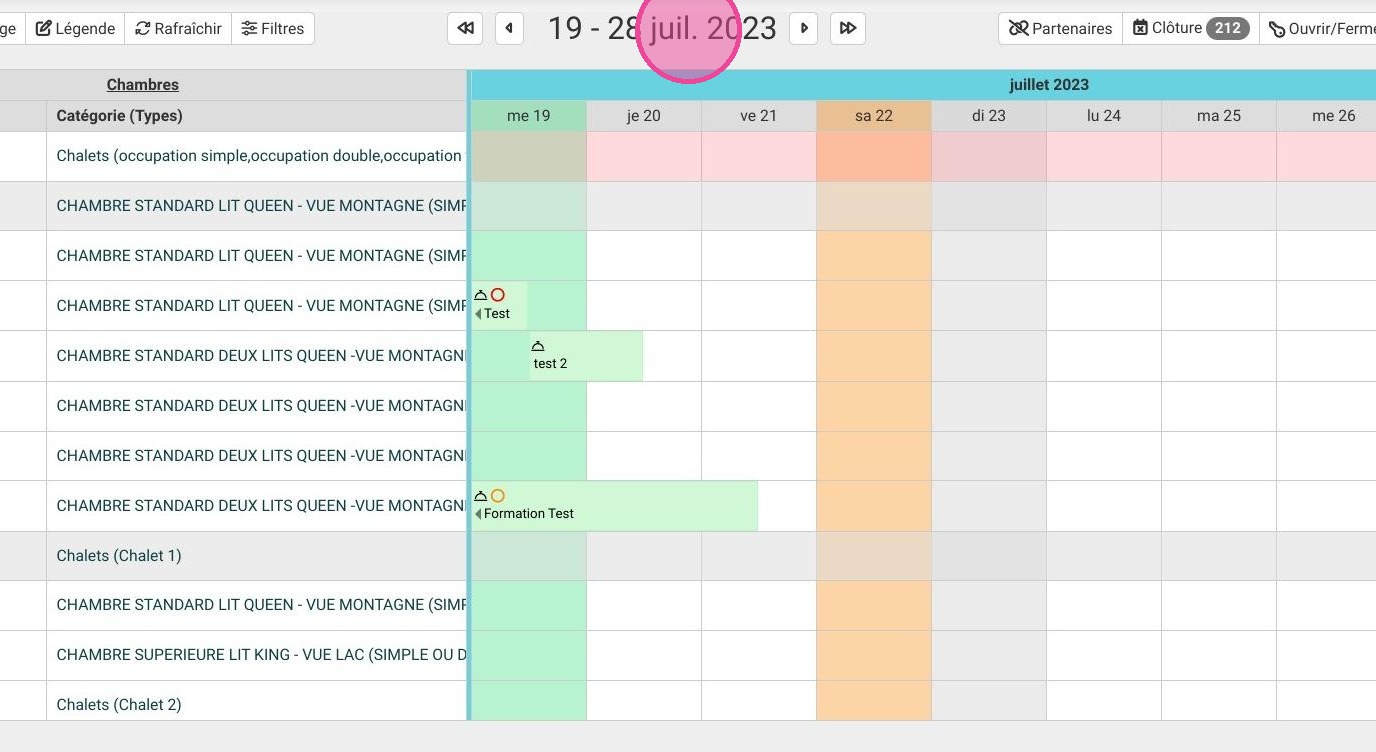Open the Test reservation block
This screenshot has height=752, width=1376.
[499, 305]
